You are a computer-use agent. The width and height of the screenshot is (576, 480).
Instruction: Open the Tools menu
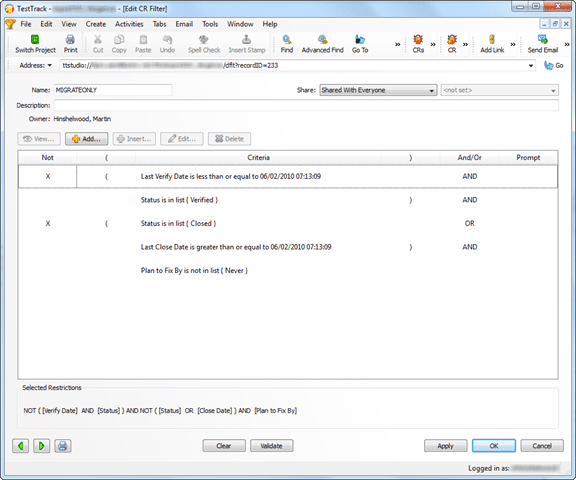[x=210, y=24]
